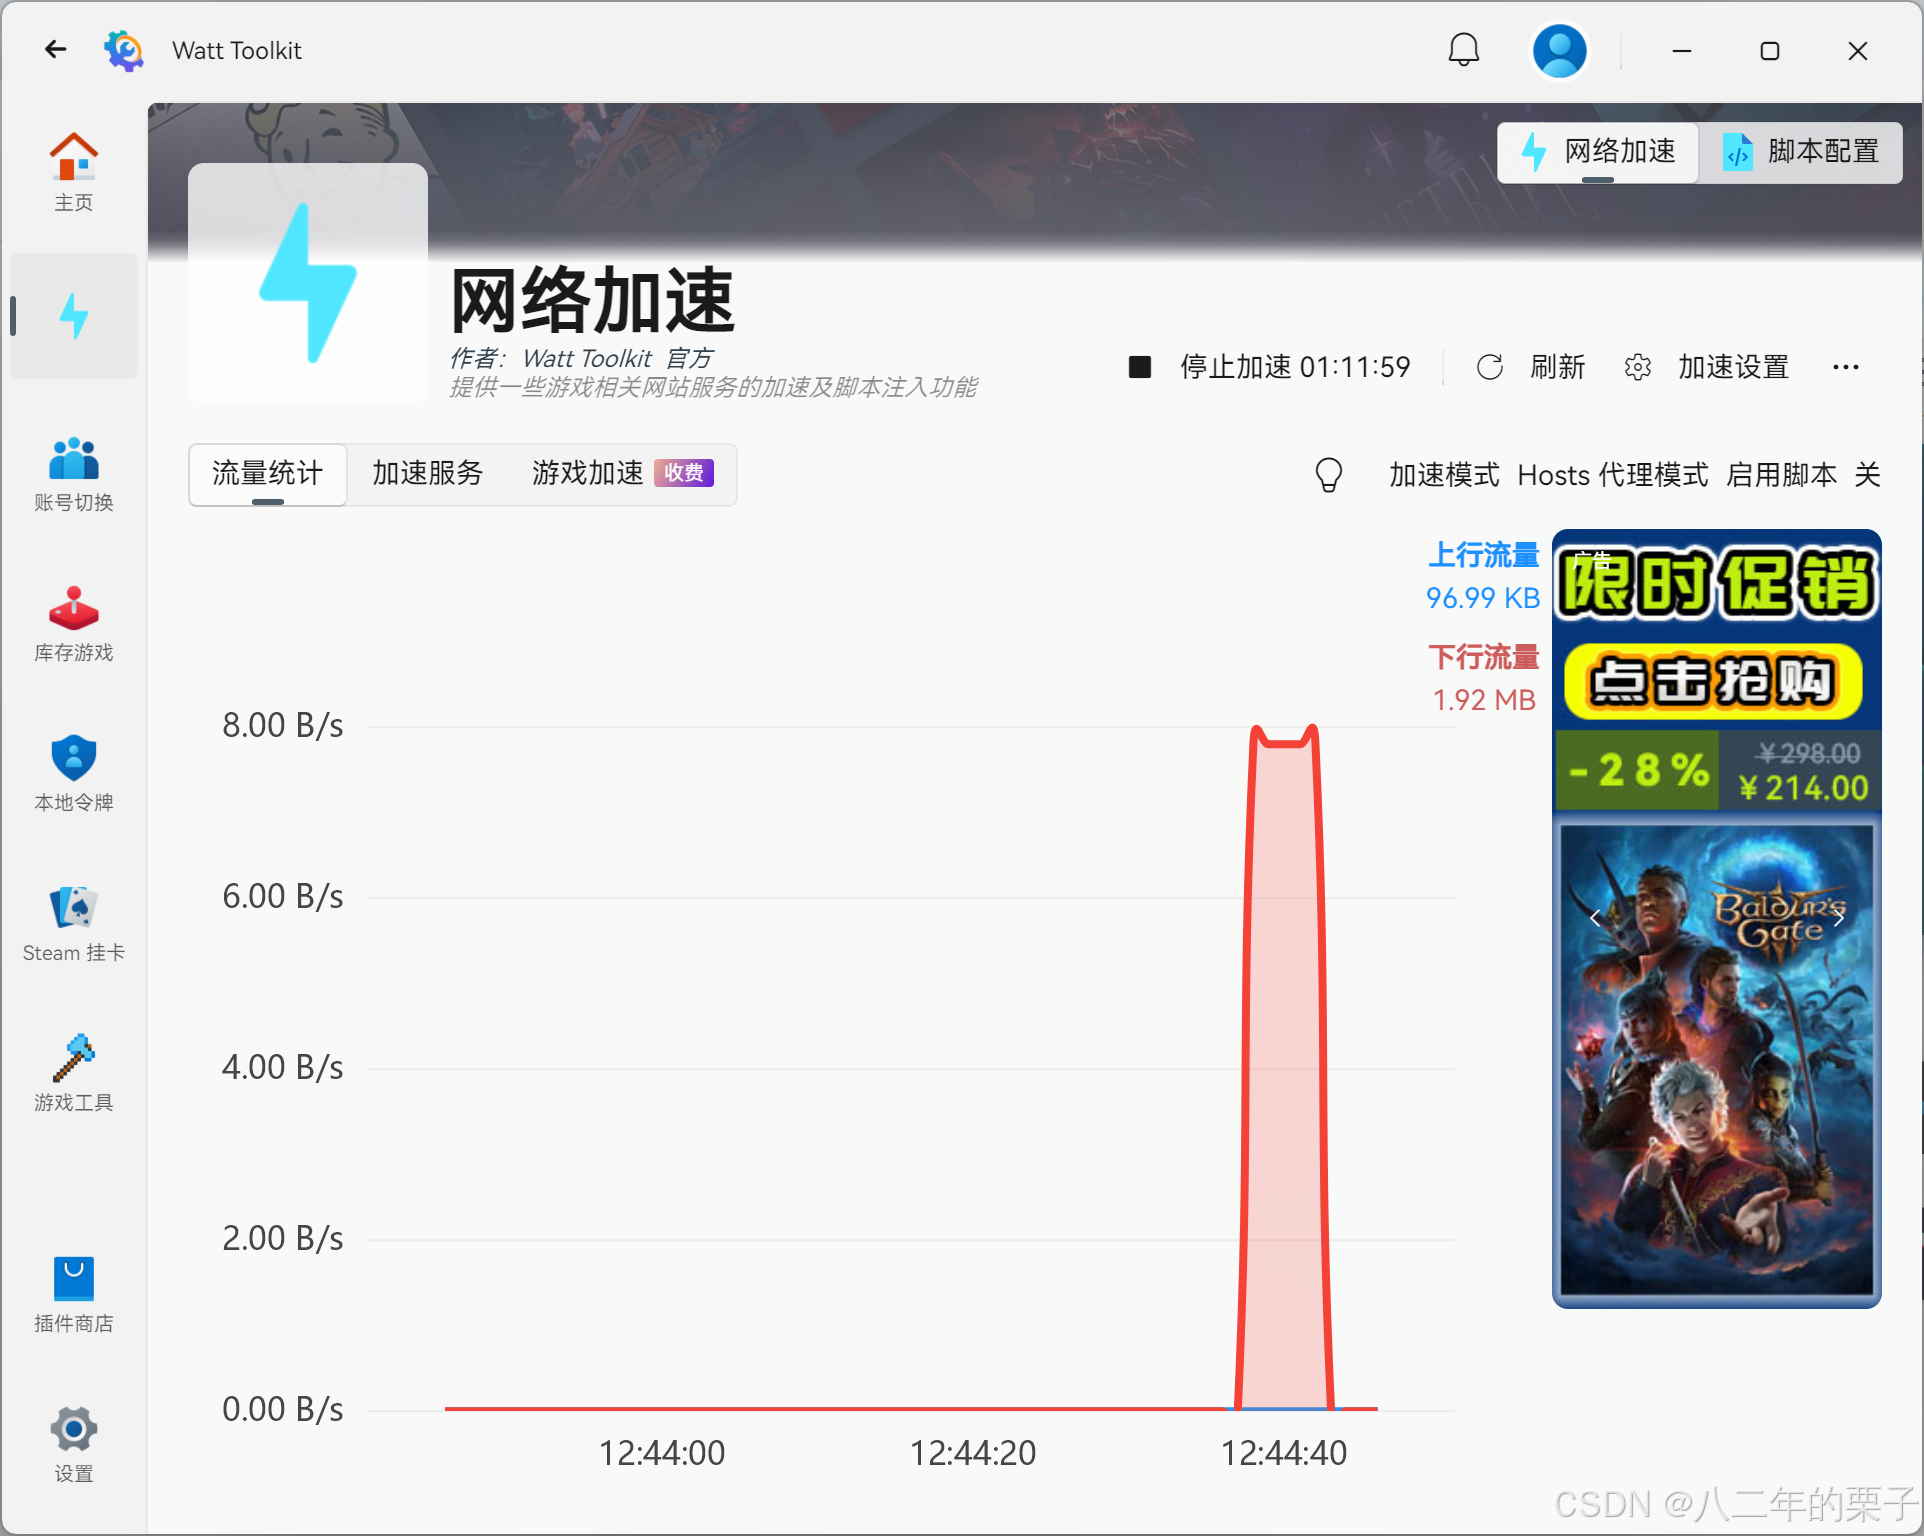Viewport: 1924px width, 1536px height.
Task: Open 库存游戏 game library
Action: point(74,625)
